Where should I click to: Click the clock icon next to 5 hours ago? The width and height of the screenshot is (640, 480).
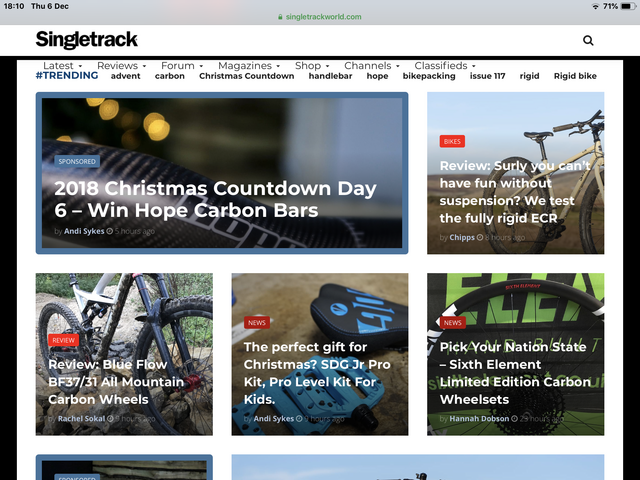(x=109, y=231)
